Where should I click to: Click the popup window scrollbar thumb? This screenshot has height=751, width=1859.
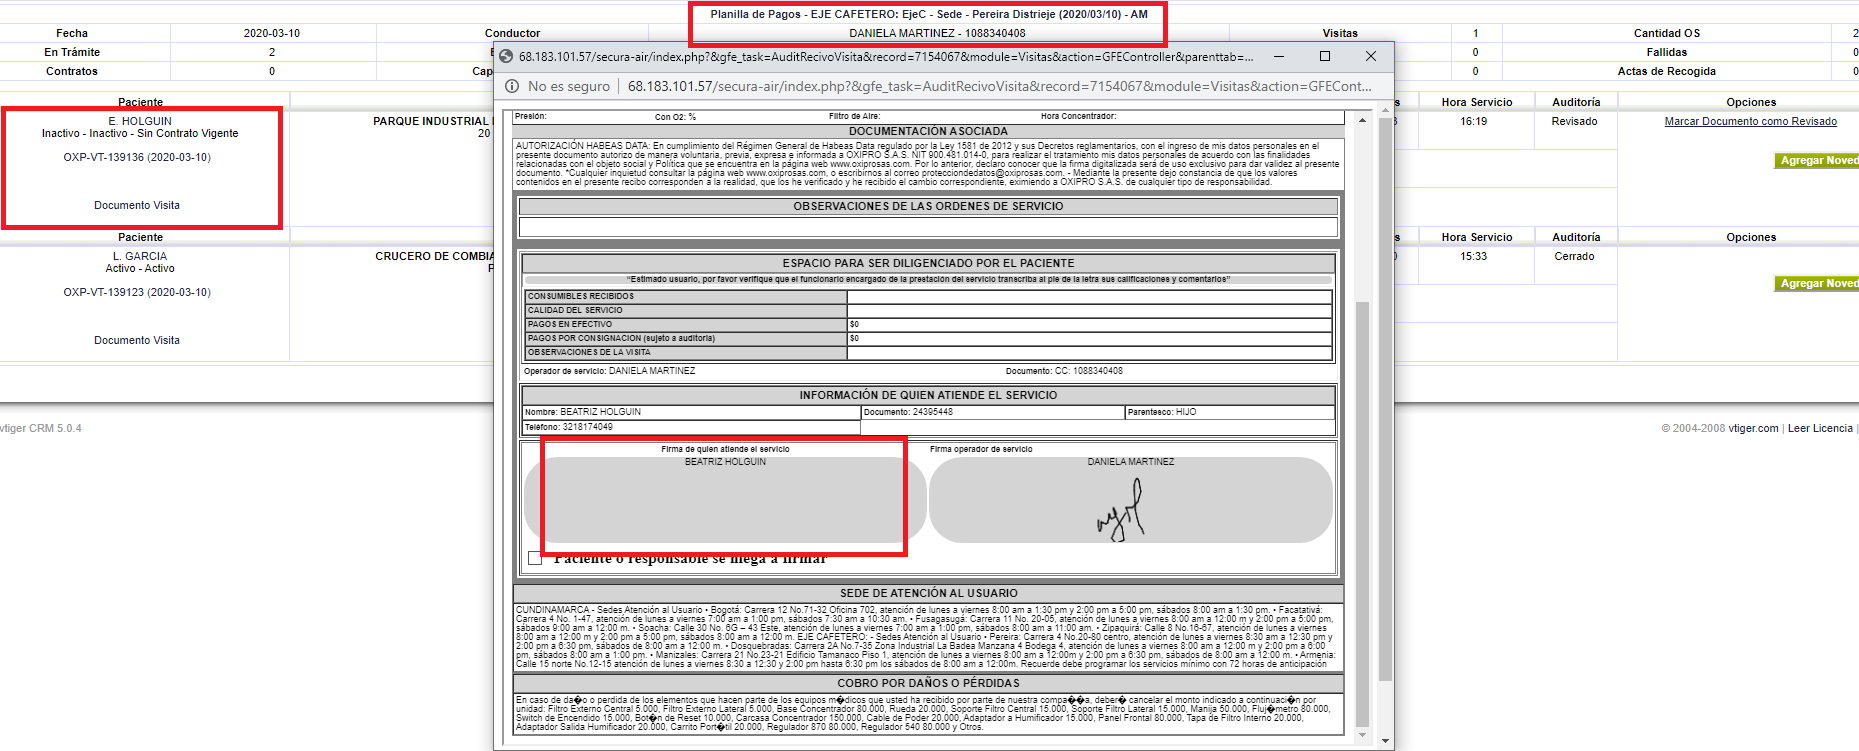[x=1385, y=398]
